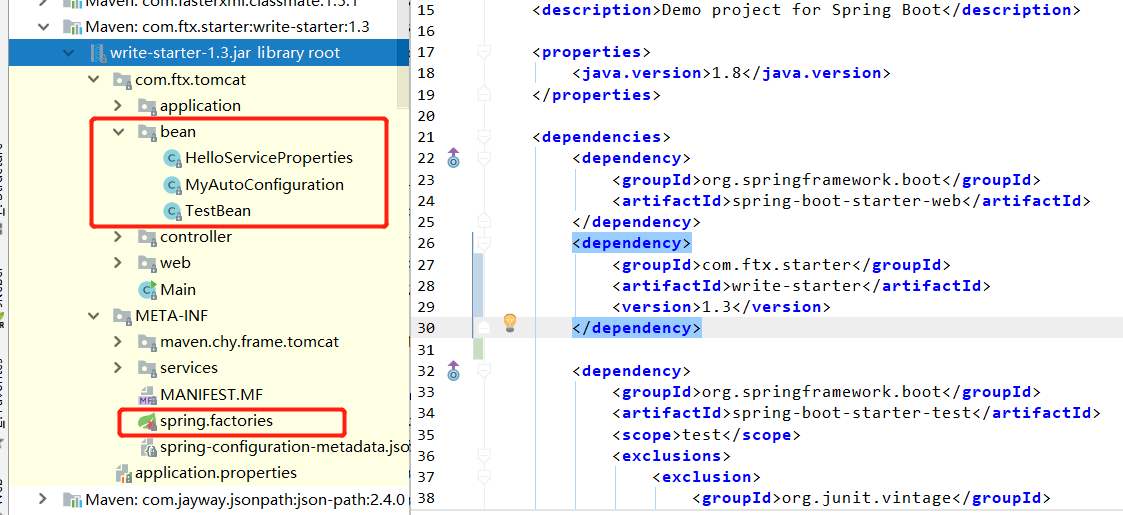Click line number 31 in the gutter
The height and width of the screenshot is (515, 1123).
point(425,350)
